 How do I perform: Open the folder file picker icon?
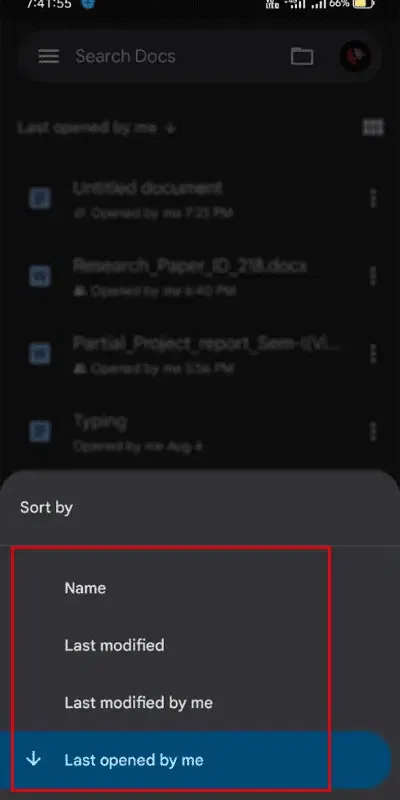click(302, 56)
